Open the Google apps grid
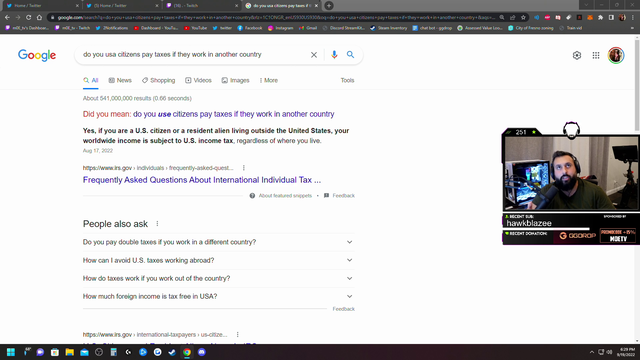The height and width of the screenshot is (360, 640). click(596, 55)
